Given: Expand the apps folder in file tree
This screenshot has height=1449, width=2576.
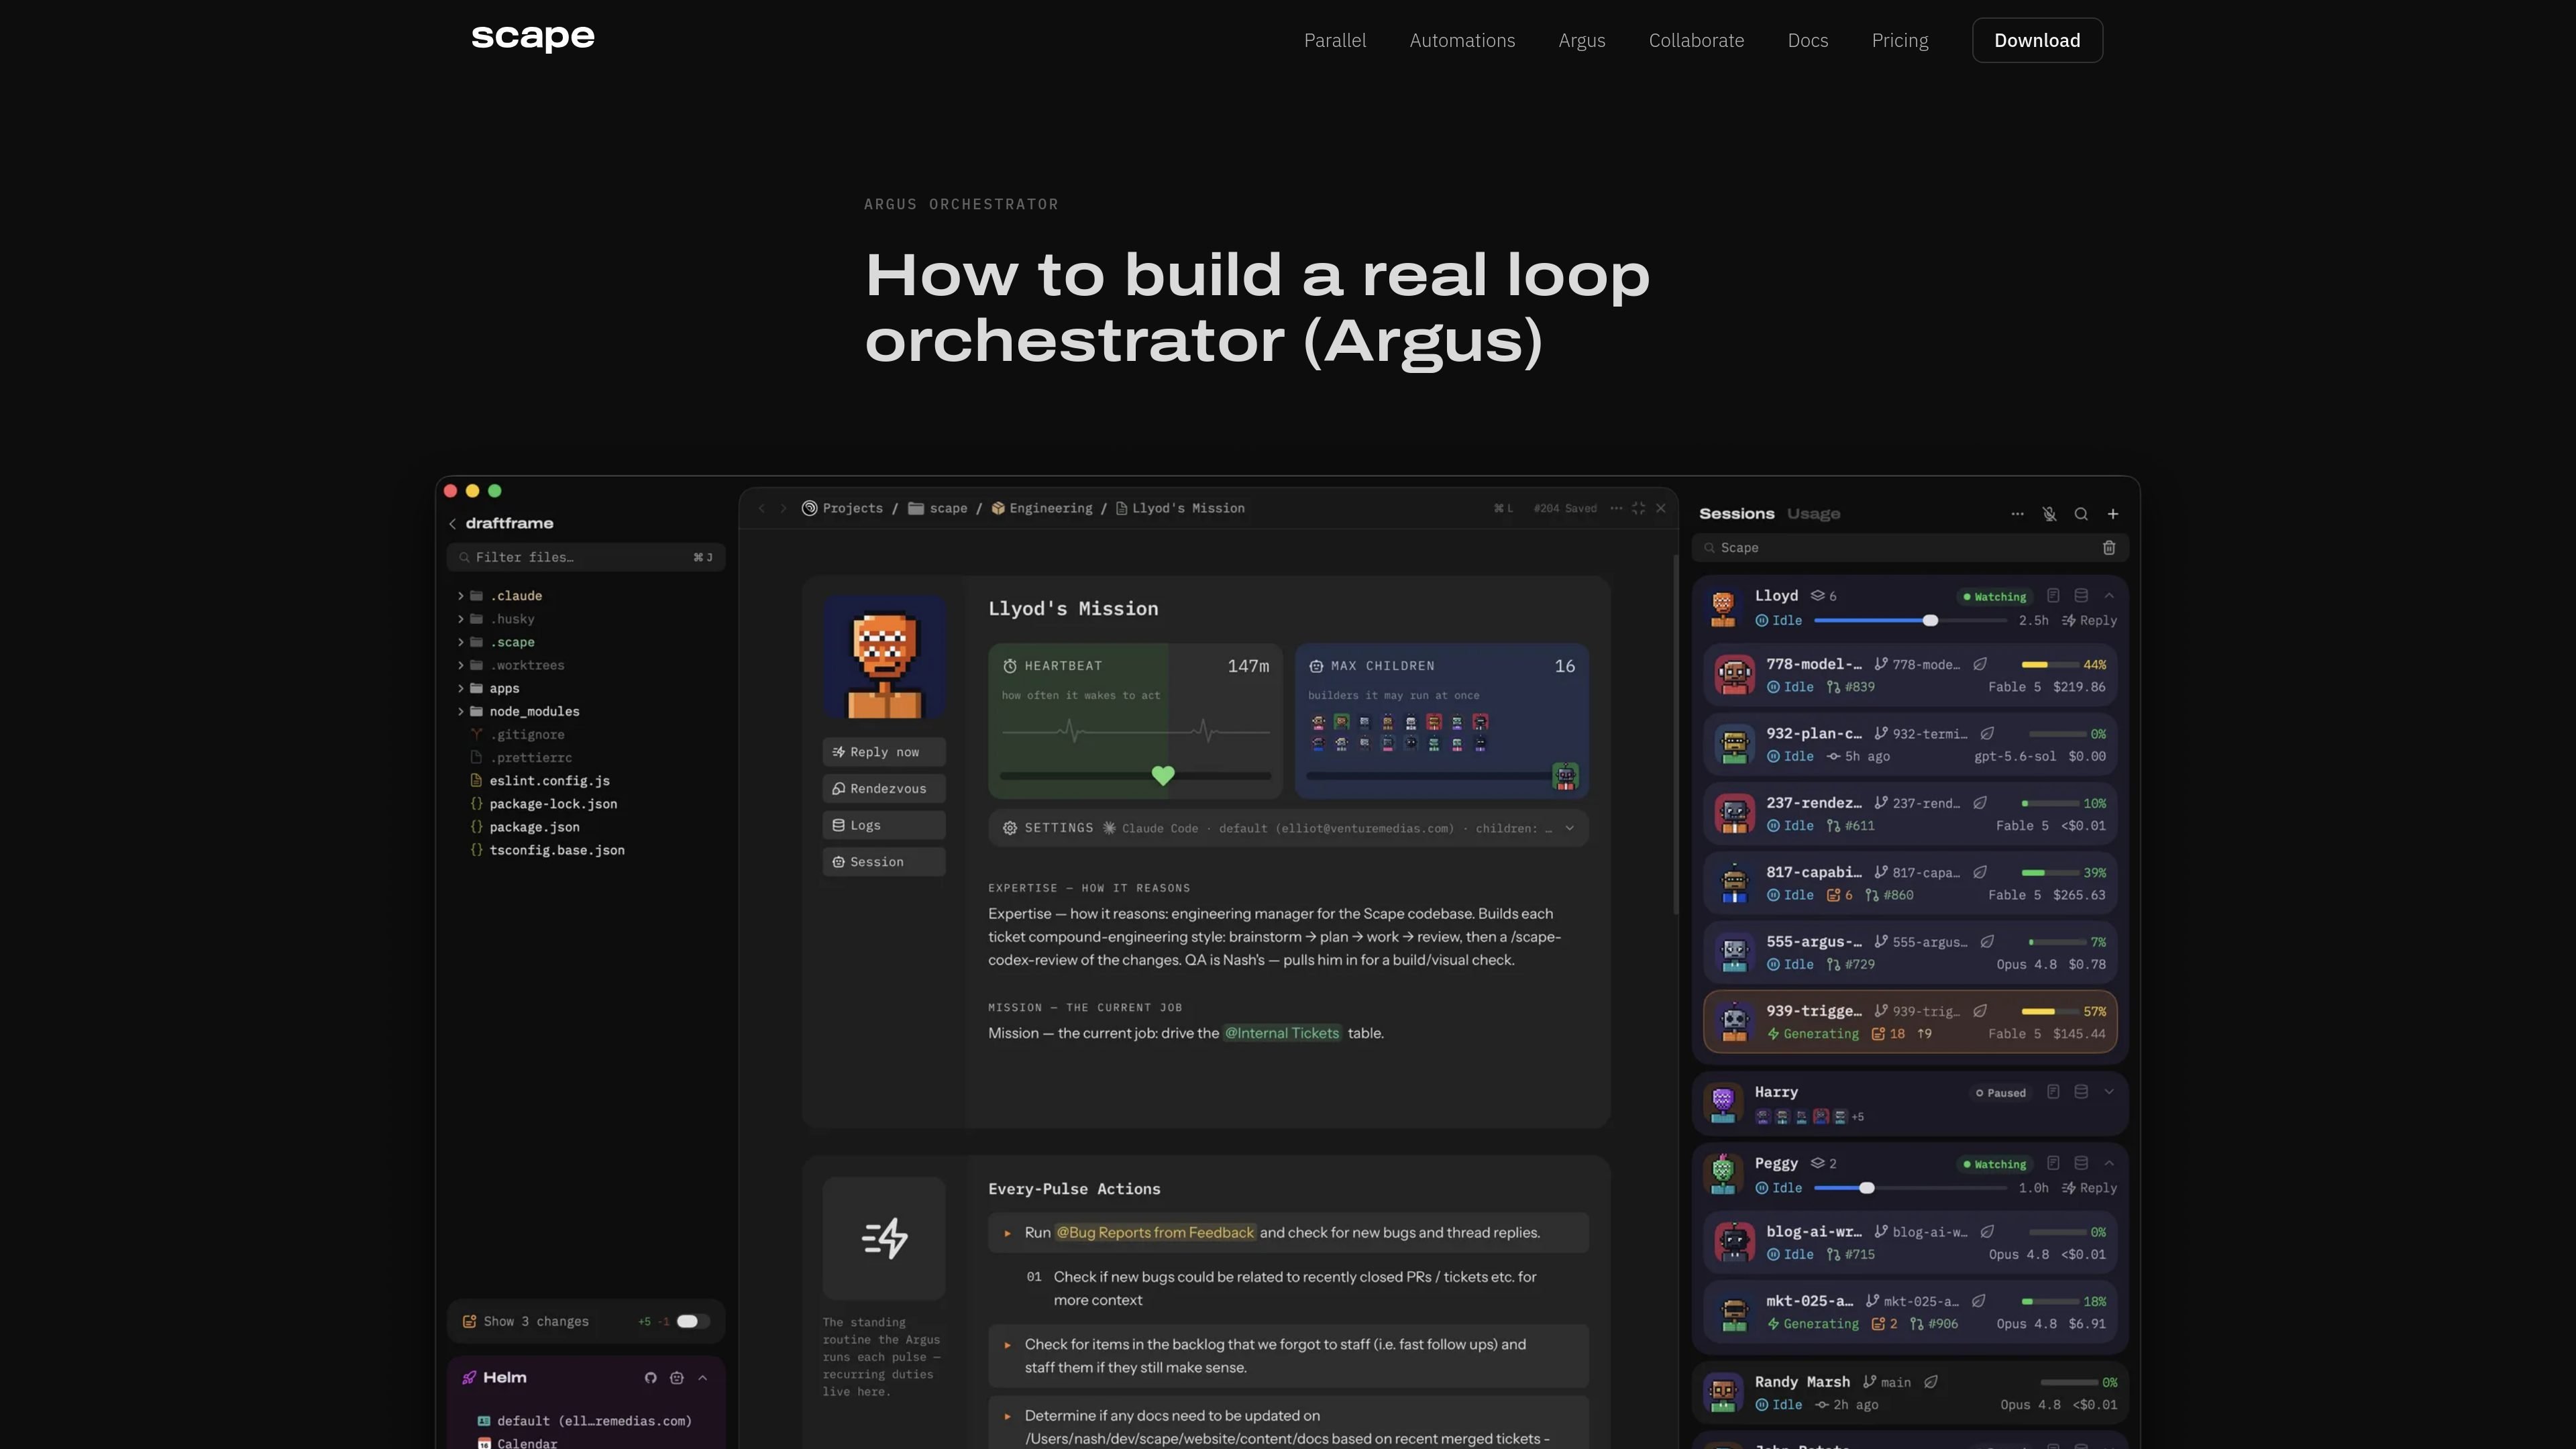Looking at the screenshot, I should [461, 688].
